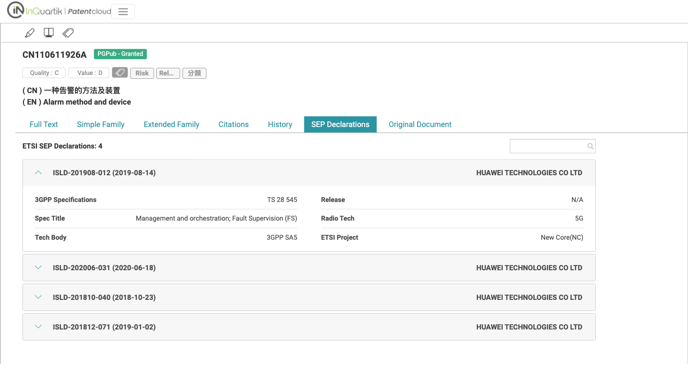Click the TS 28 545 specification value

pyautogui.click(x=282, y=200)
